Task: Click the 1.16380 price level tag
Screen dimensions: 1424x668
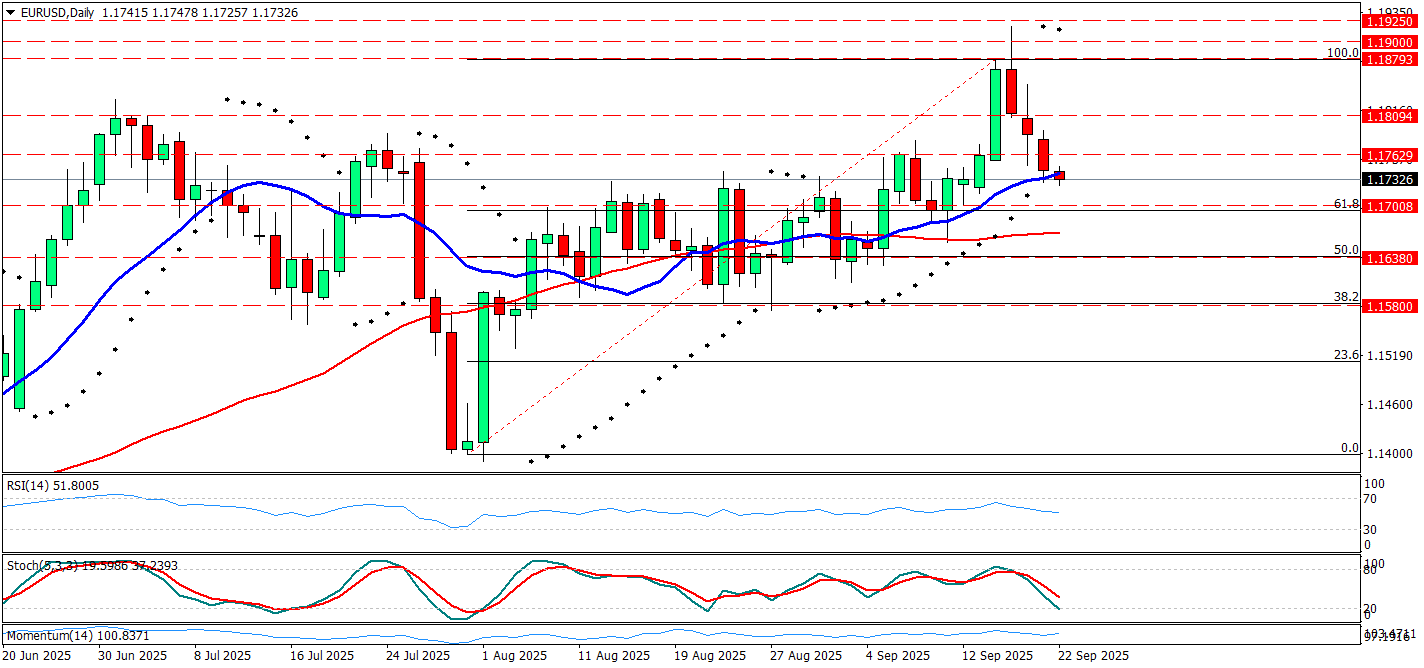Action: click(1389, 257)
